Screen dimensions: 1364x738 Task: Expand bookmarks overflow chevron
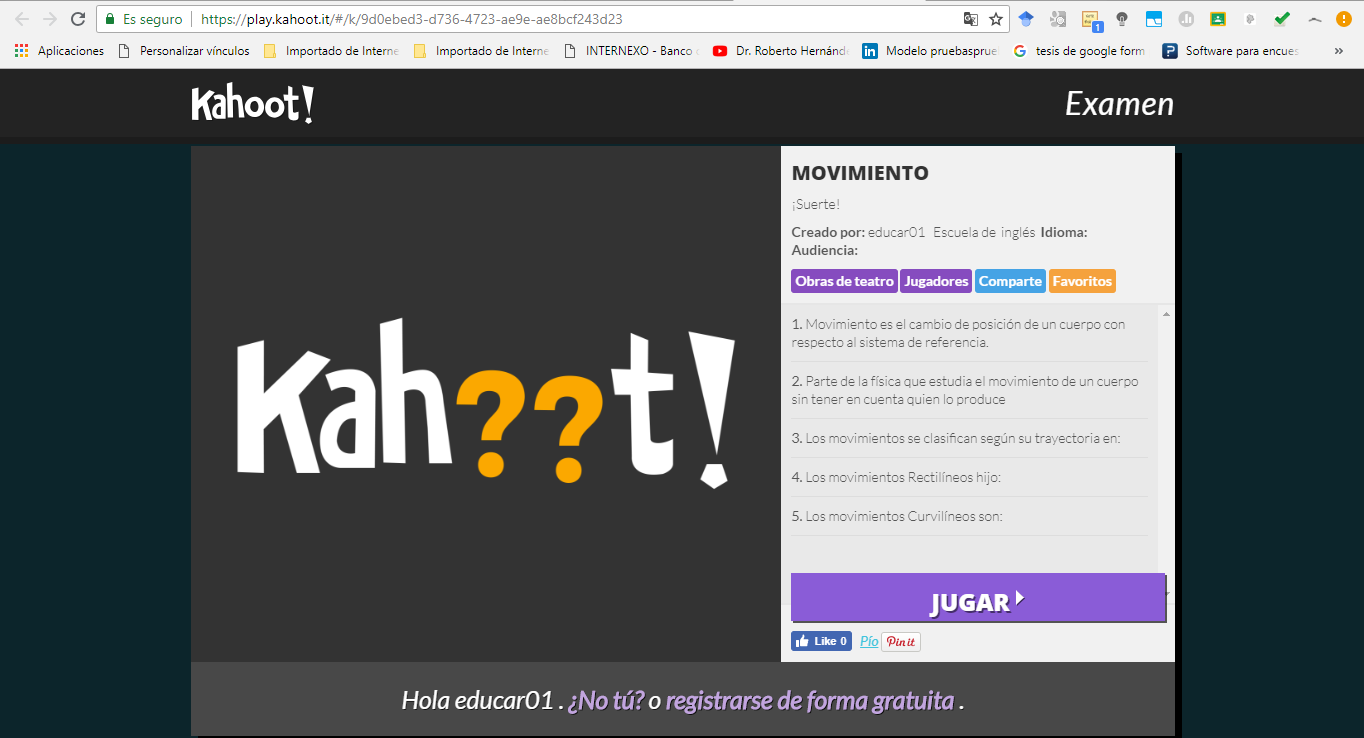pos(1339,51)
